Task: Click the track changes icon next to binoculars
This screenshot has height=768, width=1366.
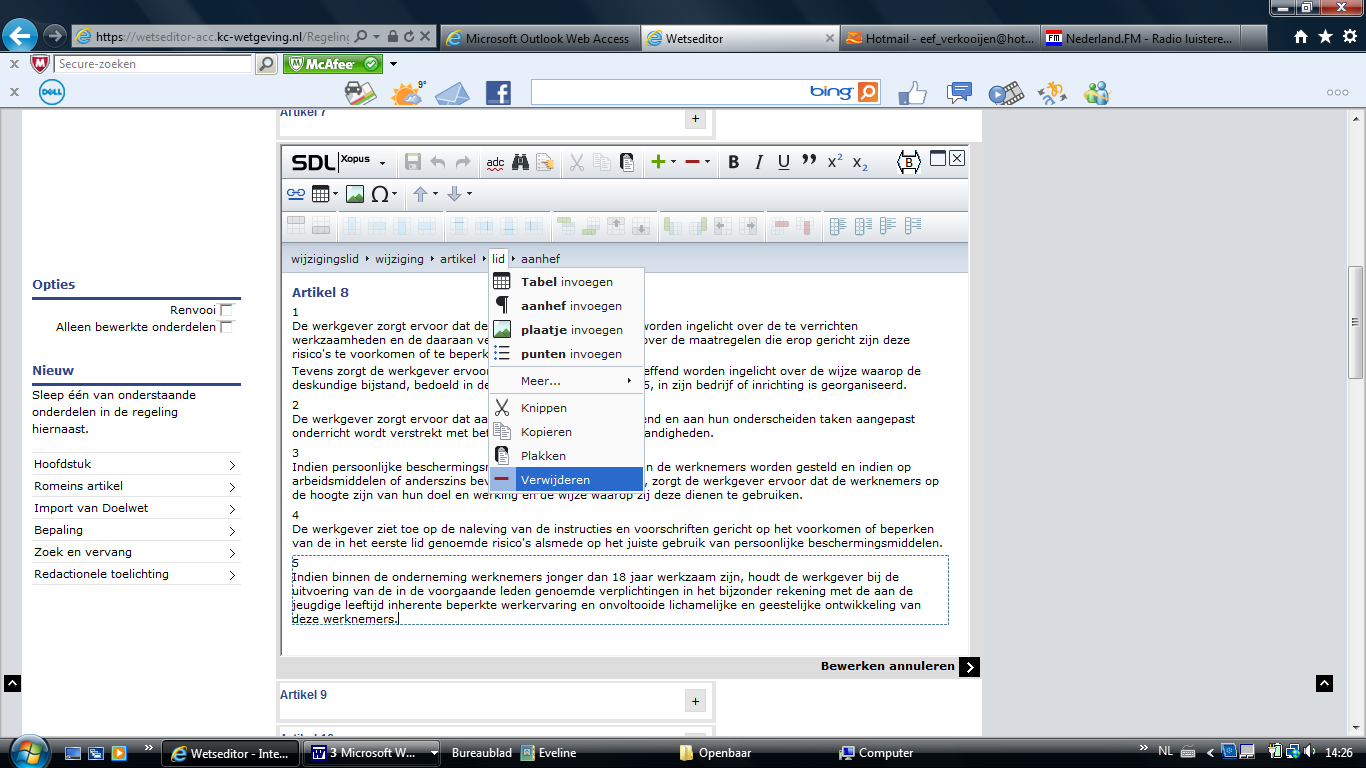Action: 545,162
